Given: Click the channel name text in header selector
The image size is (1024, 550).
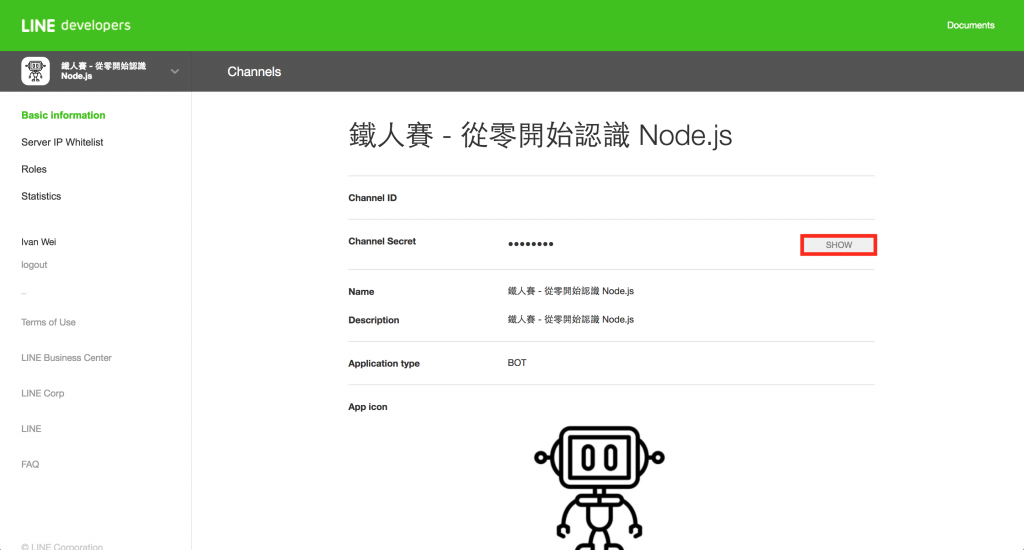Looking at the screenshot, I should pos(103,71).
